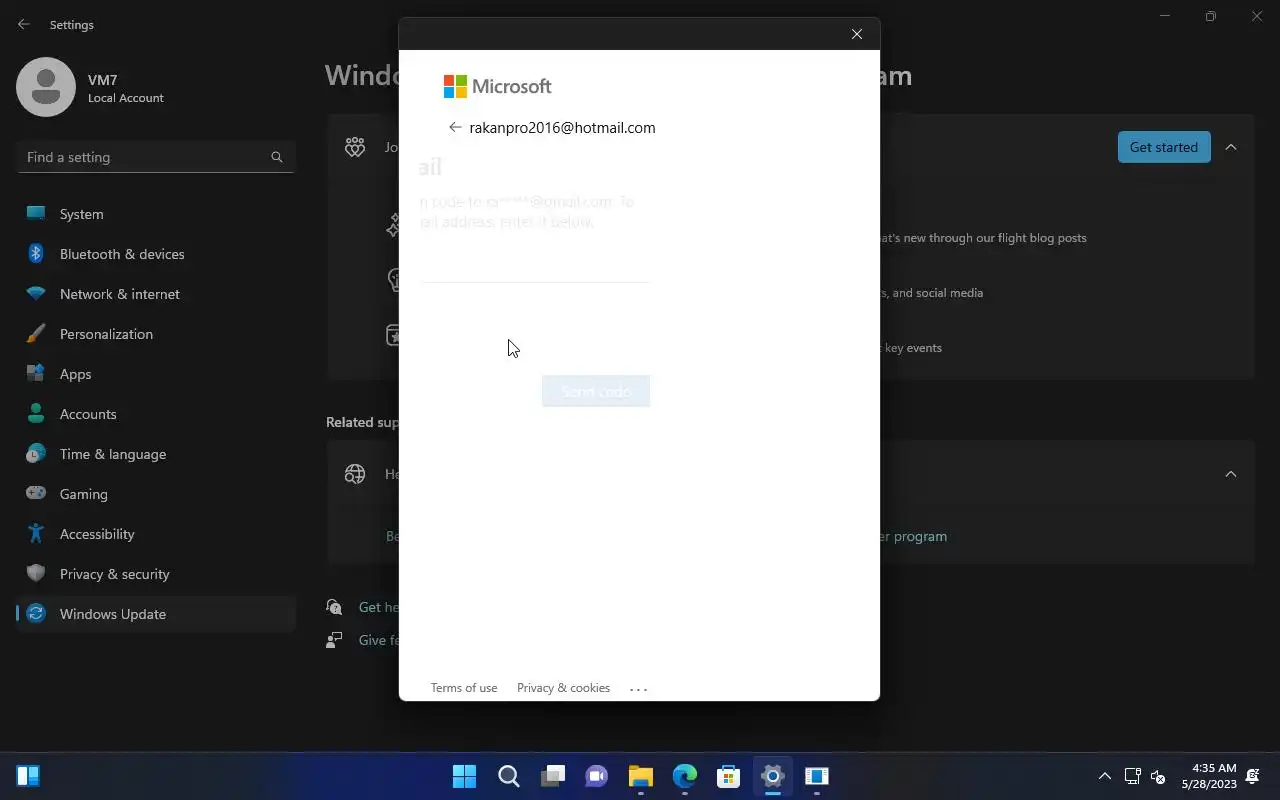Screen dimensions: 1280x800
Task: Click the Get help icon
Action: pyautogui.click(x=335, y=607)
